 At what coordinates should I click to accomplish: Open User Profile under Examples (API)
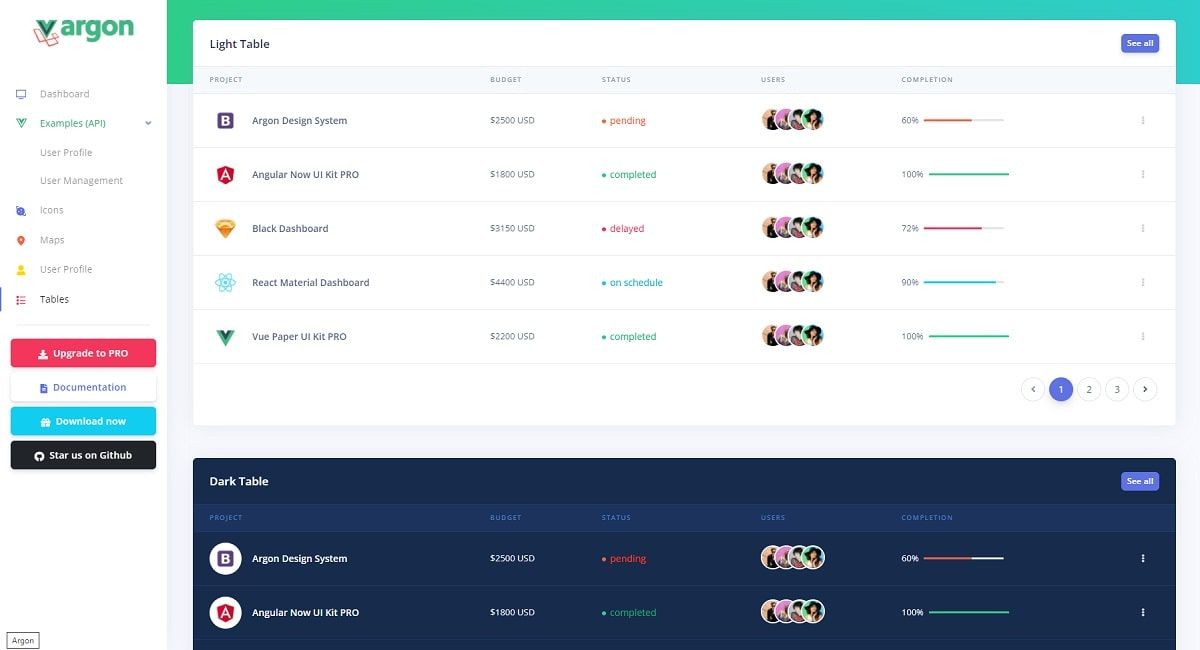coord(66,153)
